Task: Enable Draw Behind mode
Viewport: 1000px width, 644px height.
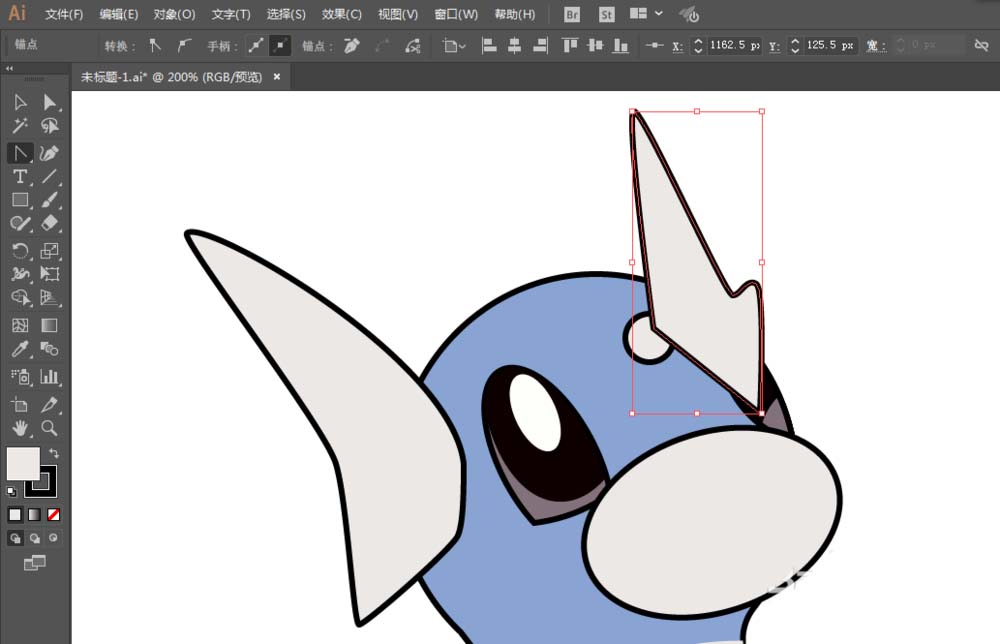Action: coord(34,538)
